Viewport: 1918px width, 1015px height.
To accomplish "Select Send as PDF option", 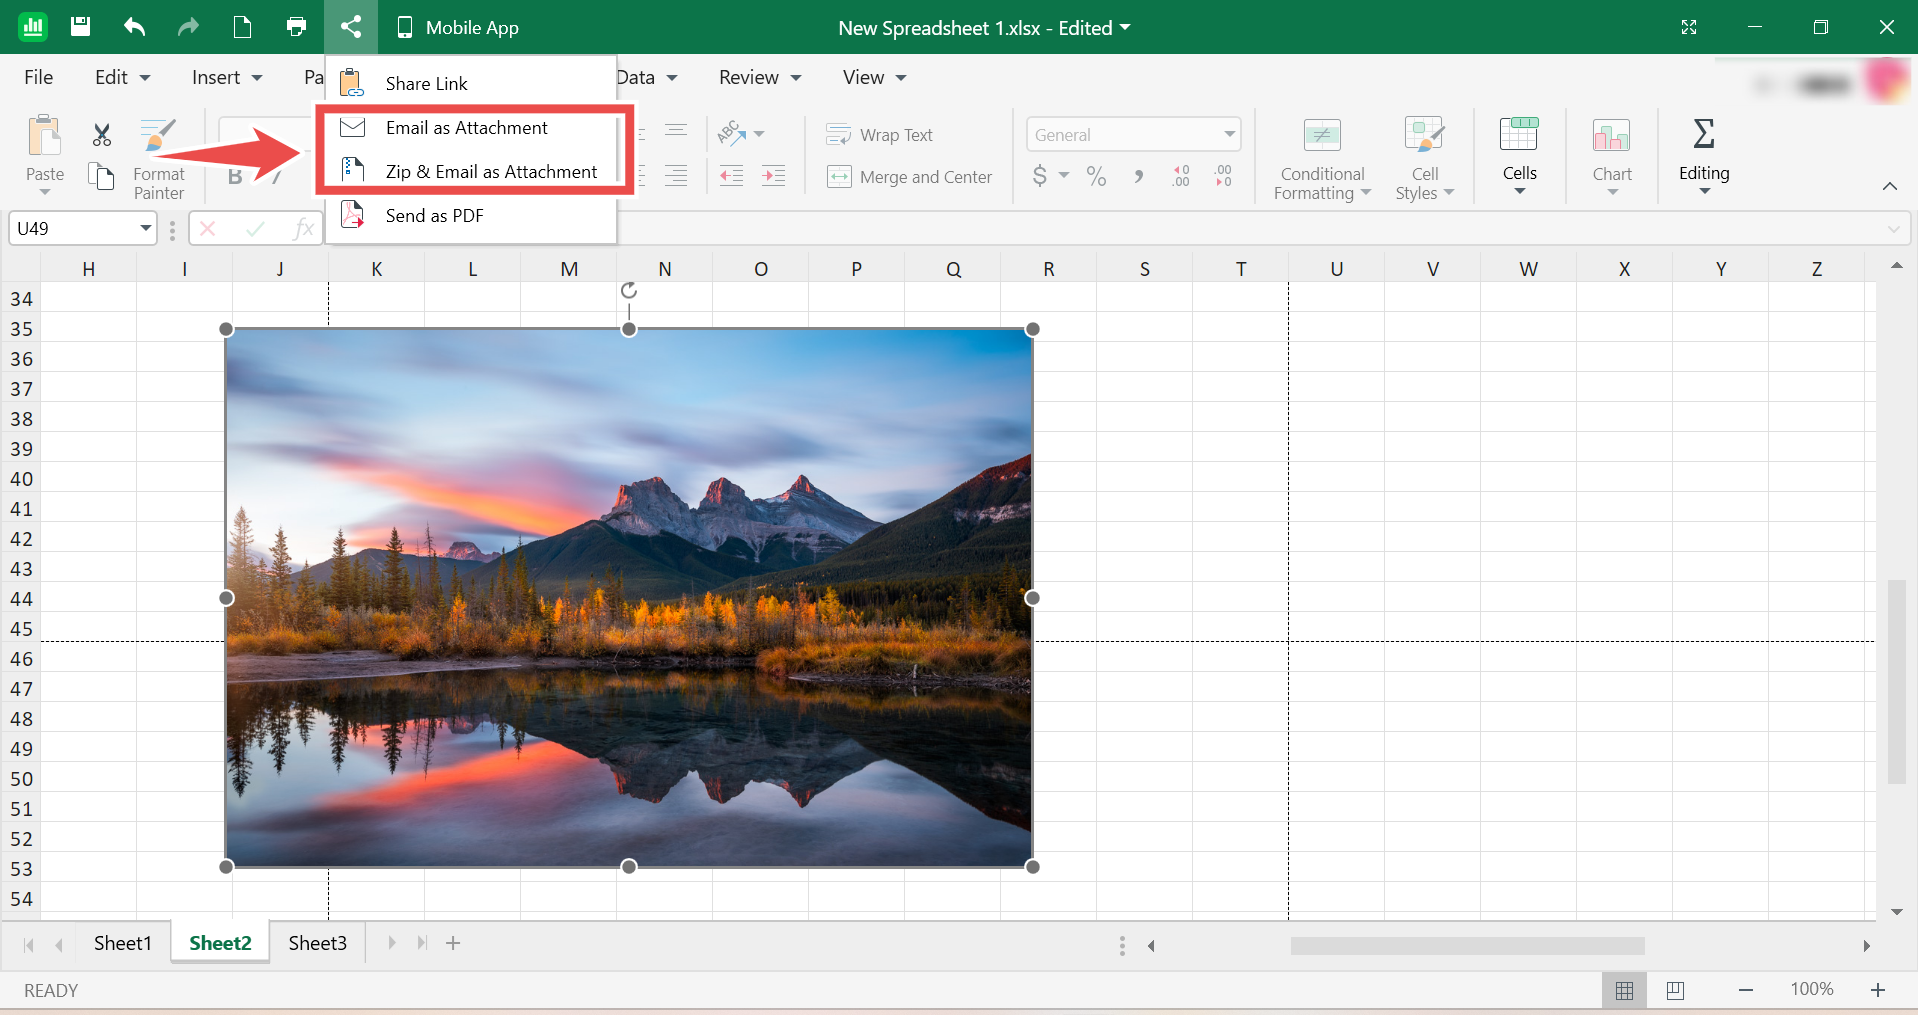I will tap(434, 215).
